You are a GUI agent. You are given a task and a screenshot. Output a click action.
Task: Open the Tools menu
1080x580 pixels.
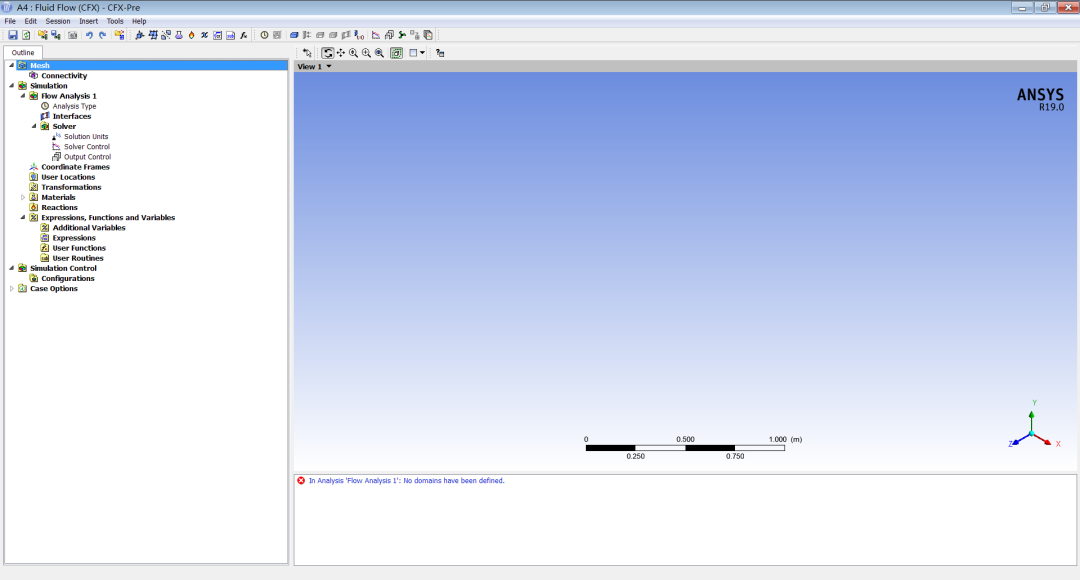(x=115, y=21)
